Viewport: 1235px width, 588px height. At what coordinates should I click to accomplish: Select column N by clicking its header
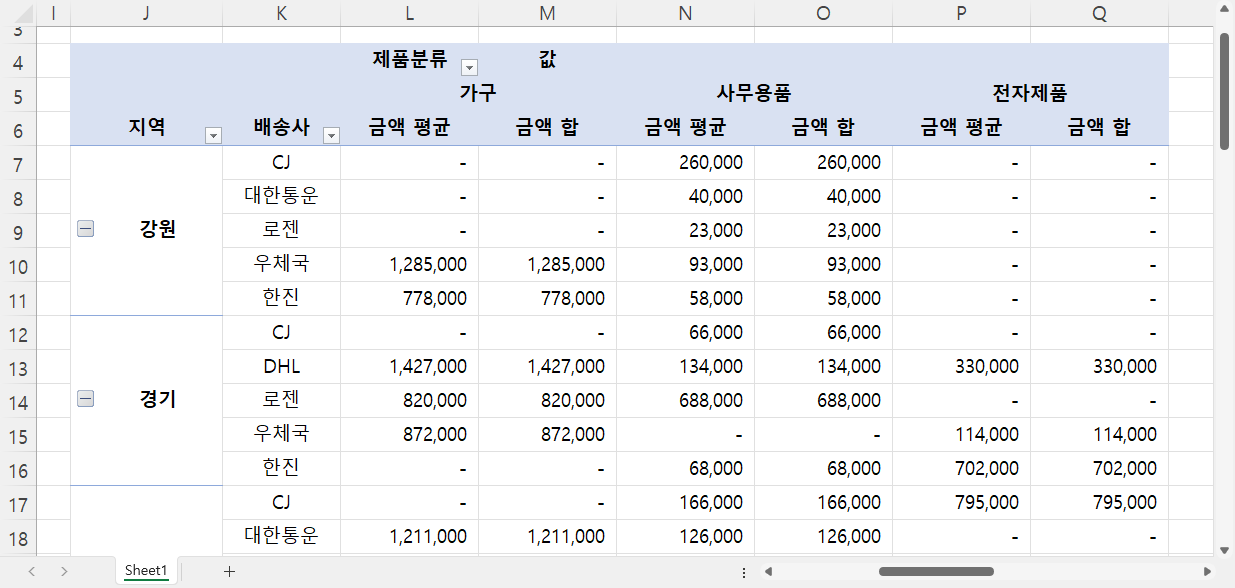pos(685,13)
